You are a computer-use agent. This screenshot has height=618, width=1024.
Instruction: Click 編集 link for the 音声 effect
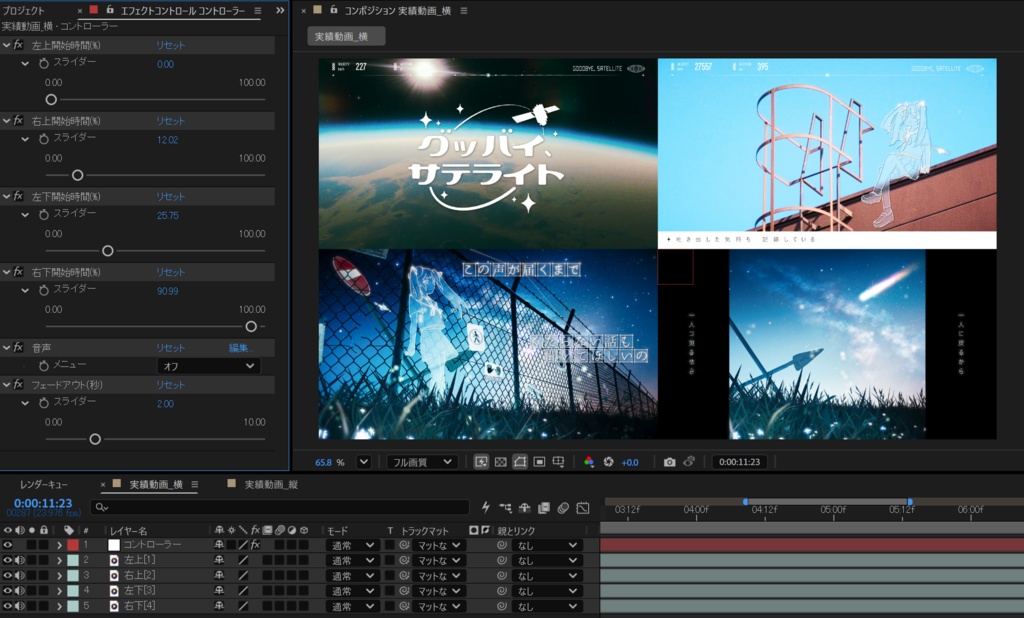click(238, 348)
